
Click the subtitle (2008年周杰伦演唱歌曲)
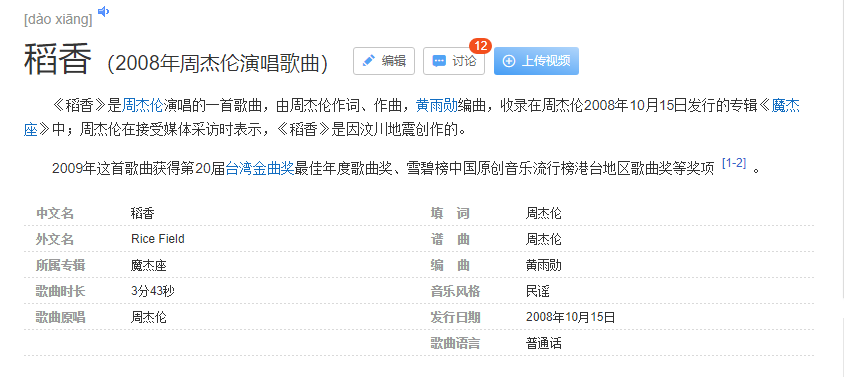tap(217, 64)
